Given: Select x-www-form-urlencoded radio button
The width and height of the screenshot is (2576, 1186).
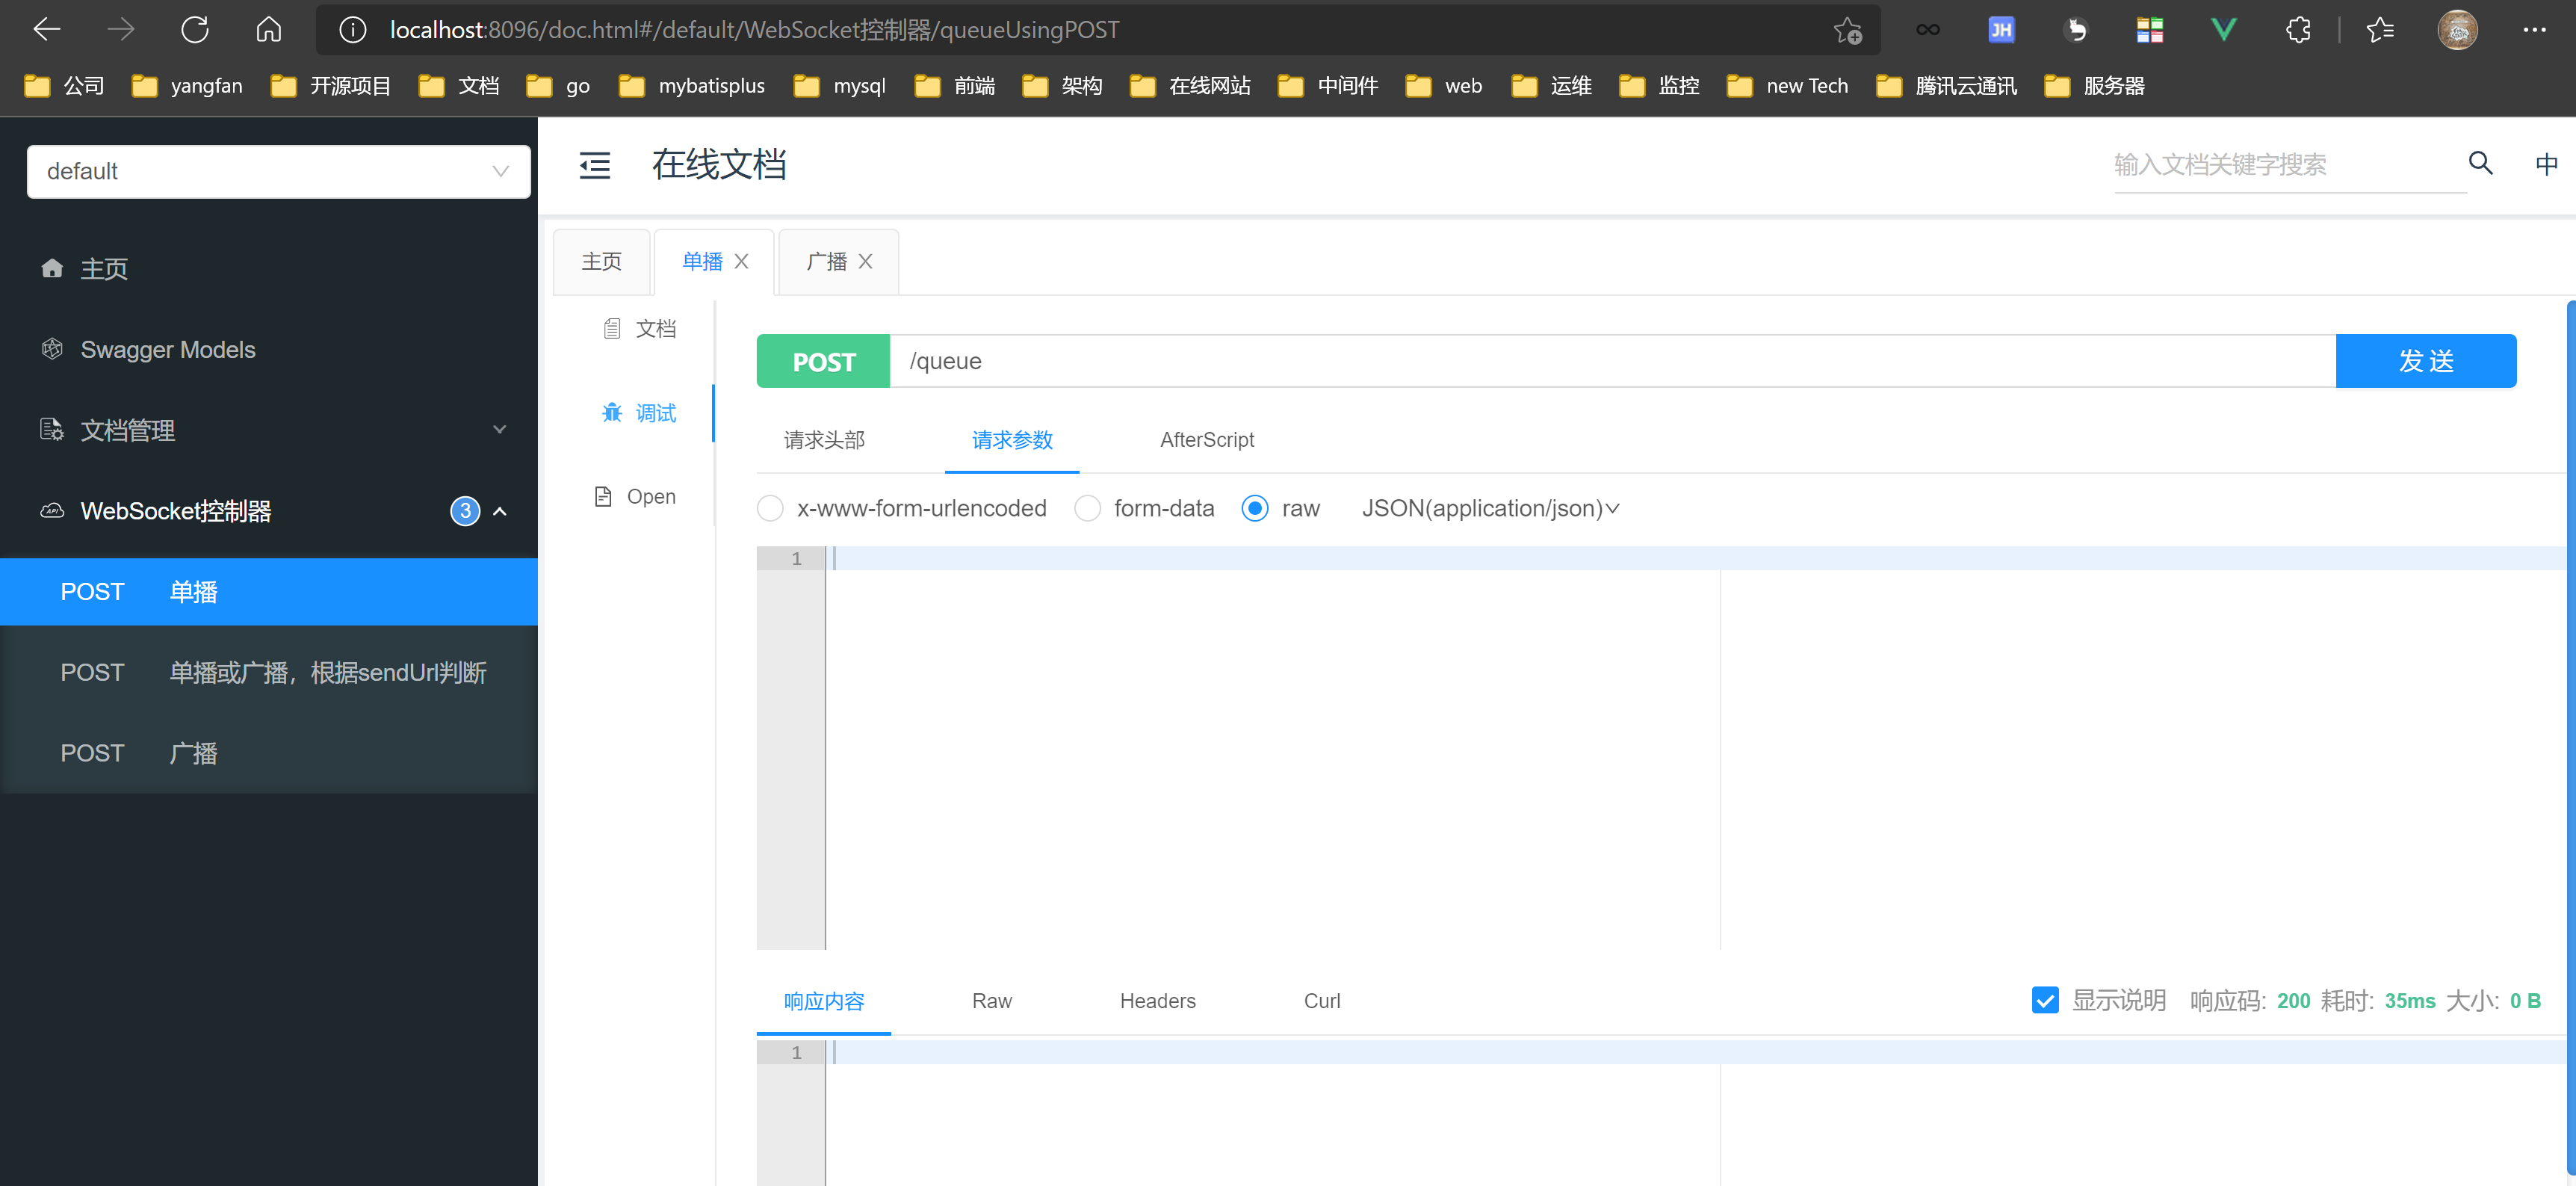Looking at the screenshot, I should pyautogui.click(x=770, y=509).
